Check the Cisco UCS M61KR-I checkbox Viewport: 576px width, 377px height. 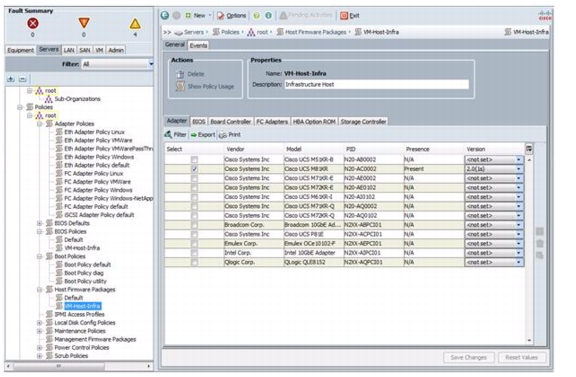(194, 197)
